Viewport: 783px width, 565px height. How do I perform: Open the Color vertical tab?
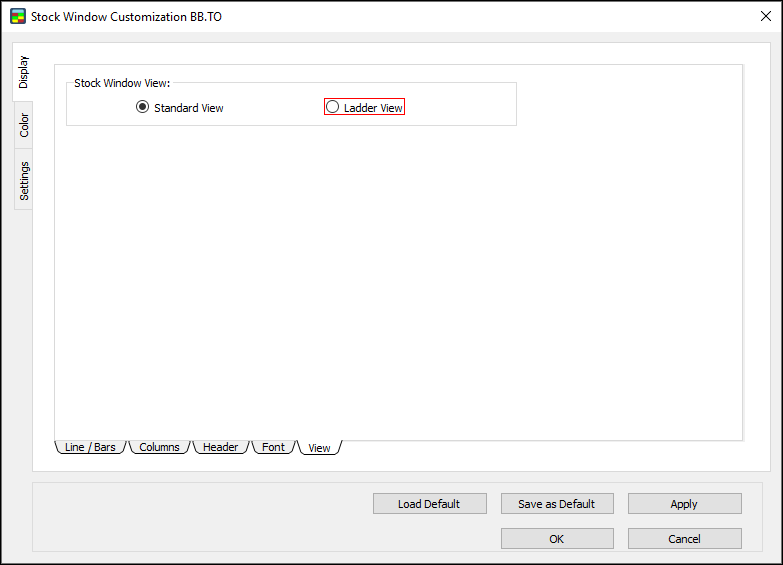click(24, 125)
